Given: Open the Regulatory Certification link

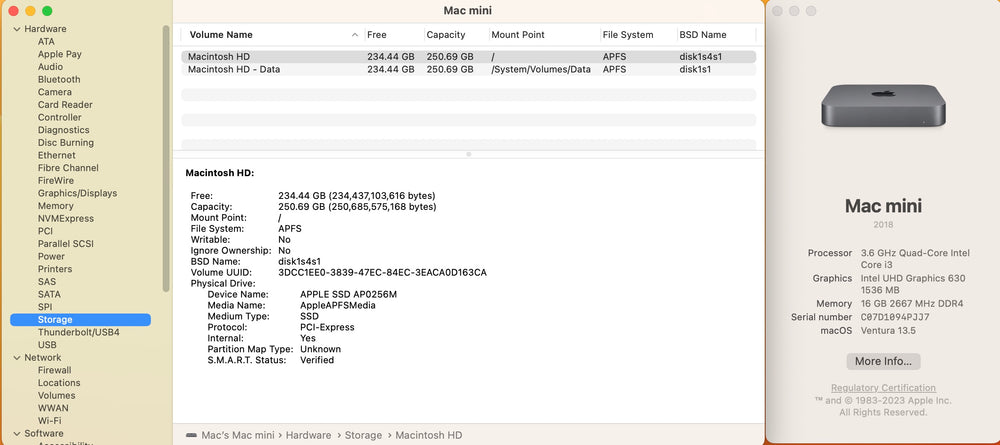Looking at the screenshot, I should (883, 388).
